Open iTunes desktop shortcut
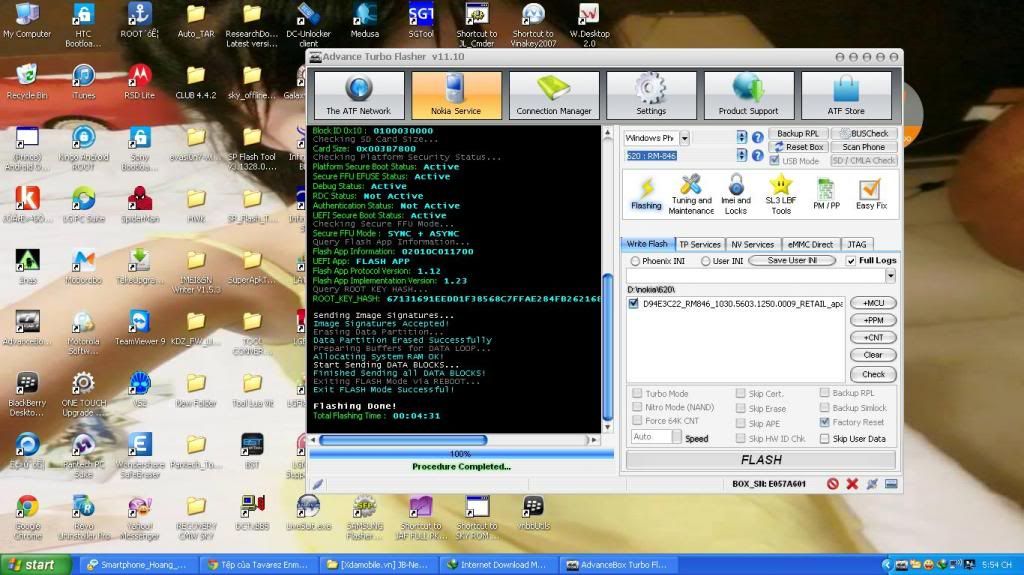The width and height of the screenshot is (1024, 575). (x=84, y=82)
